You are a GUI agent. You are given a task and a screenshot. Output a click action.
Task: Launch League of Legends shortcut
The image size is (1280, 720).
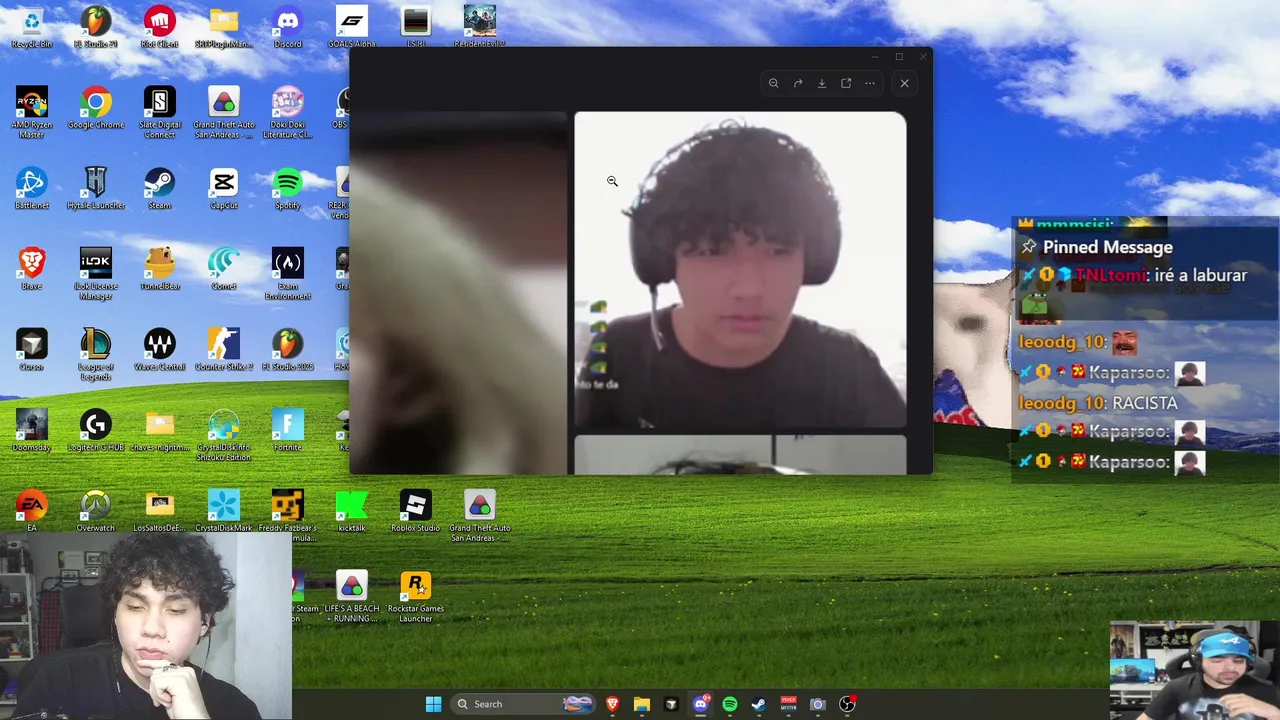[96, 355]
